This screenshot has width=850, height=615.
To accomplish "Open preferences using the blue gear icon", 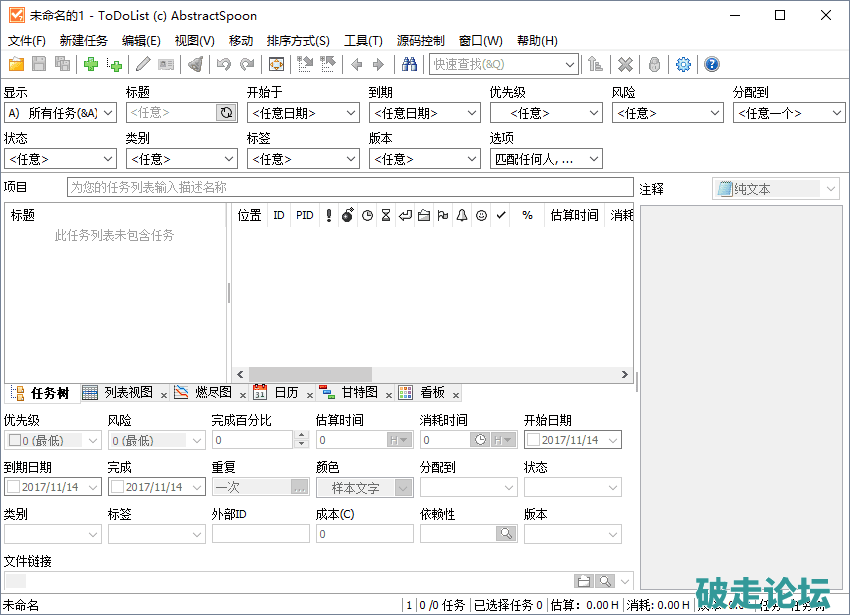I will point(684,65).
